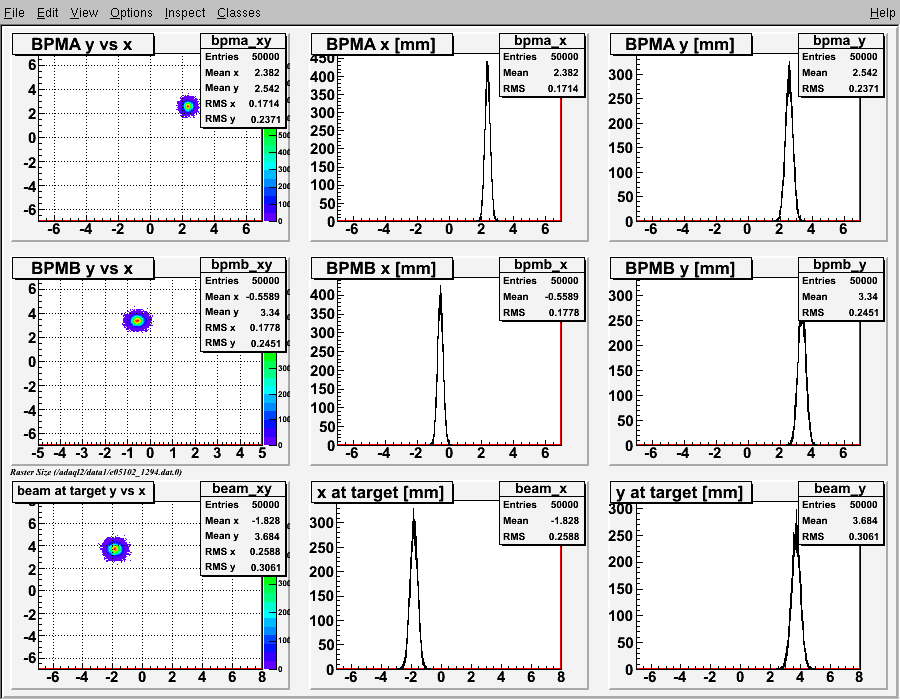This screenshot has height=700, width=900.
Task: Click the BPMA beam spot in scatter plot
Action: (188, 106)
